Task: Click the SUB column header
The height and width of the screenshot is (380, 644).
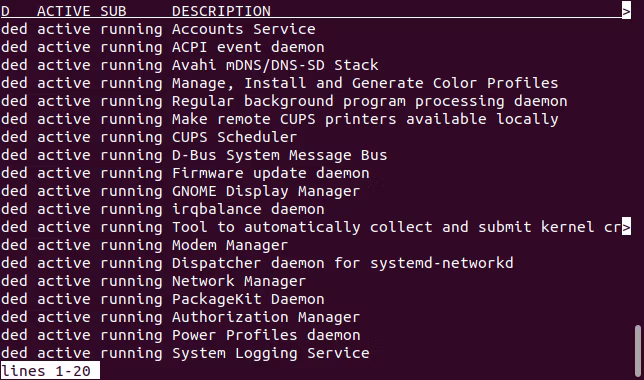Action: click(x=113, y=11)
